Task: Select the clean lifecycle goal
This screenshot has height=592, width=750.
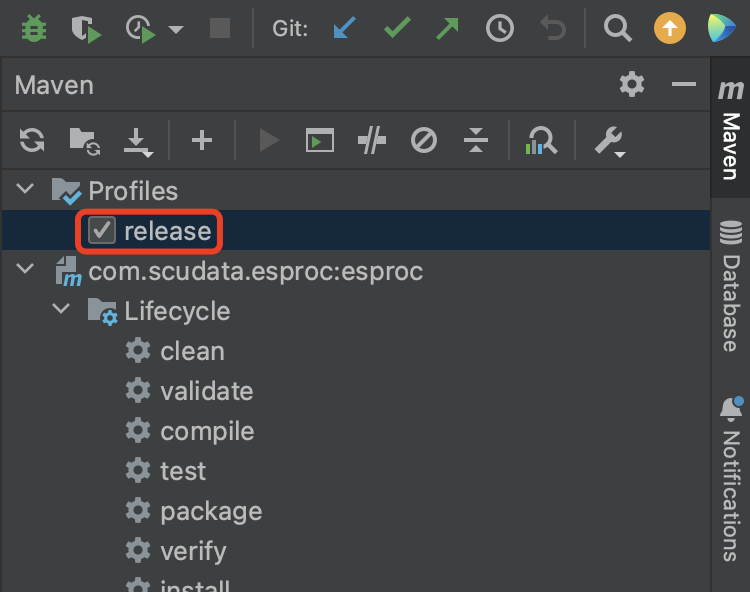Action: (192, 351)
